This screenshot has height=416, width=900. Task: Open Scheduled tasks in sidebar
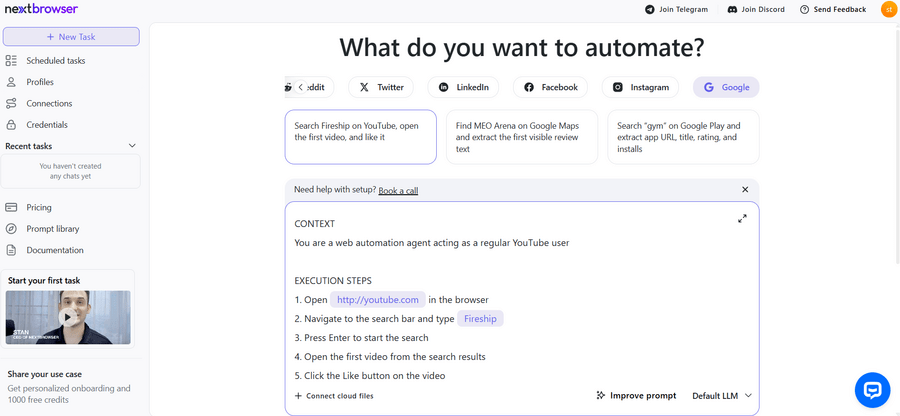55,61
